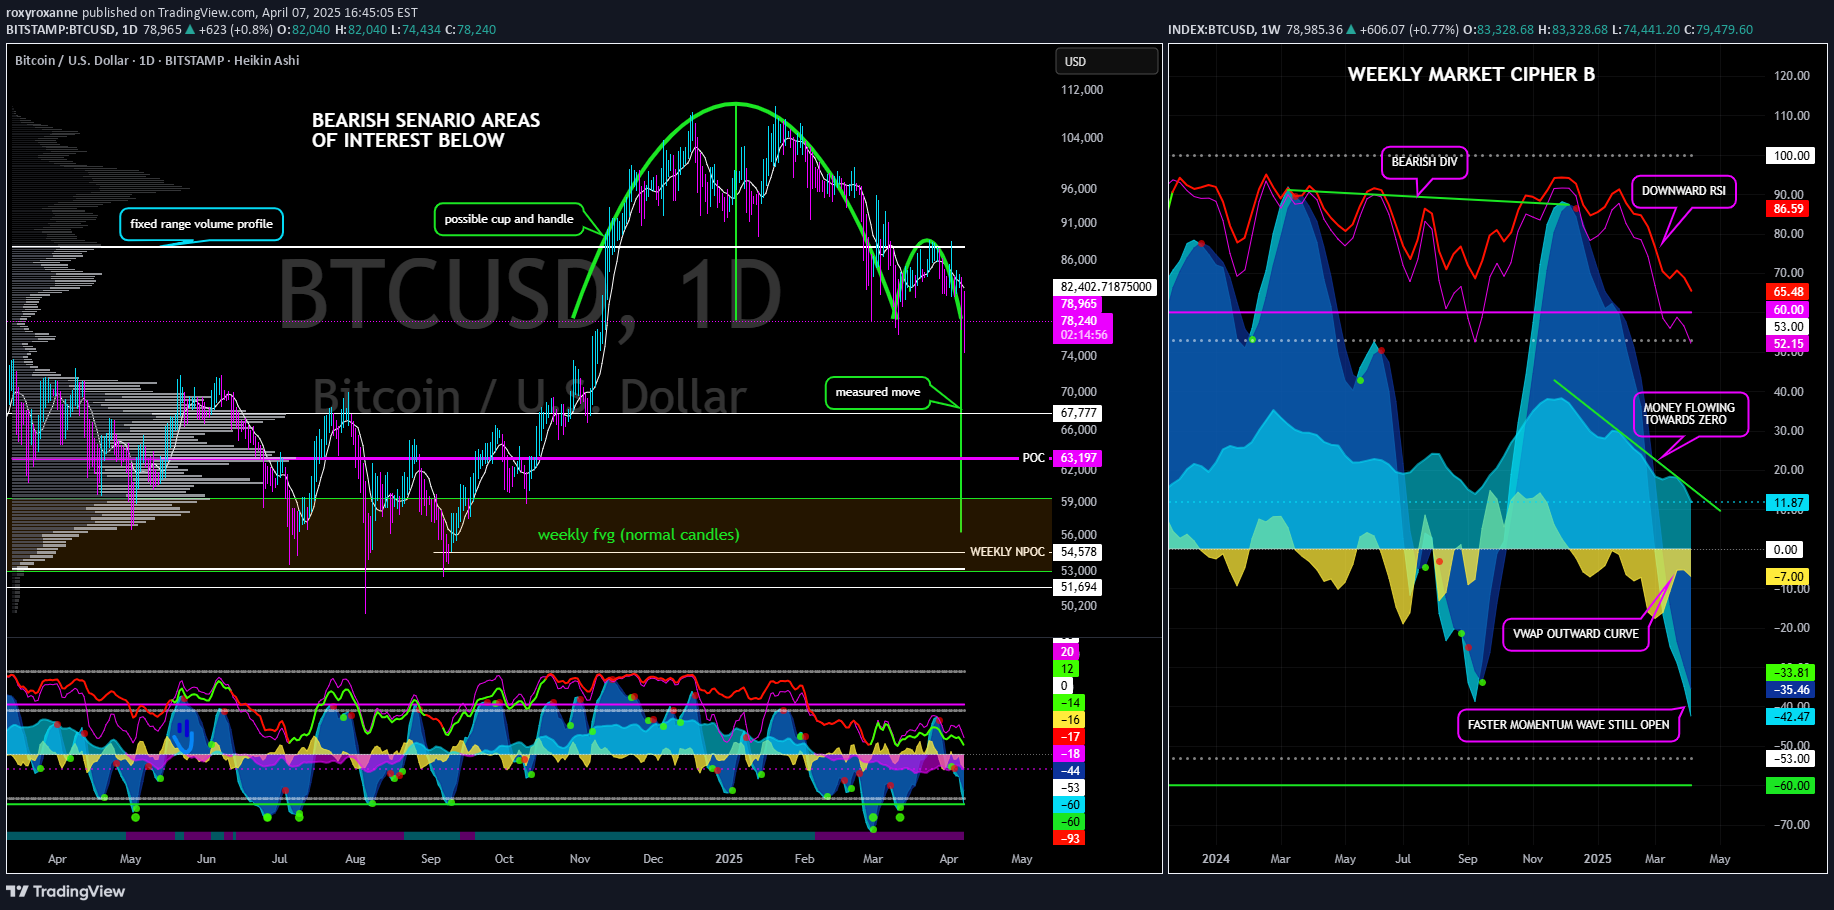Click the 'weekly fvg (normal candles)' label
The width and height of the screenshot is (1834, 910).
click(x=639, y=535)
